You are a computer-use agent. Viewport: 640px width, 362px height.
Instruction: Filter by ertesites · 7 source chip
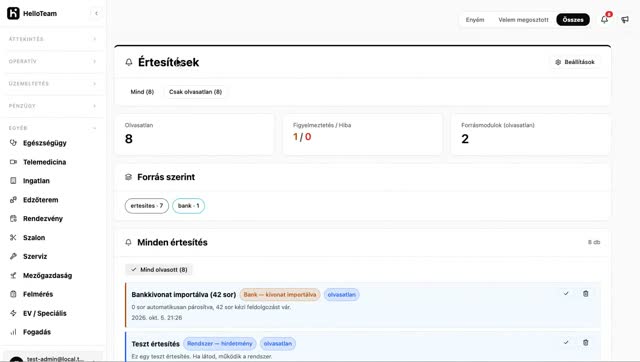coord(147,206)
